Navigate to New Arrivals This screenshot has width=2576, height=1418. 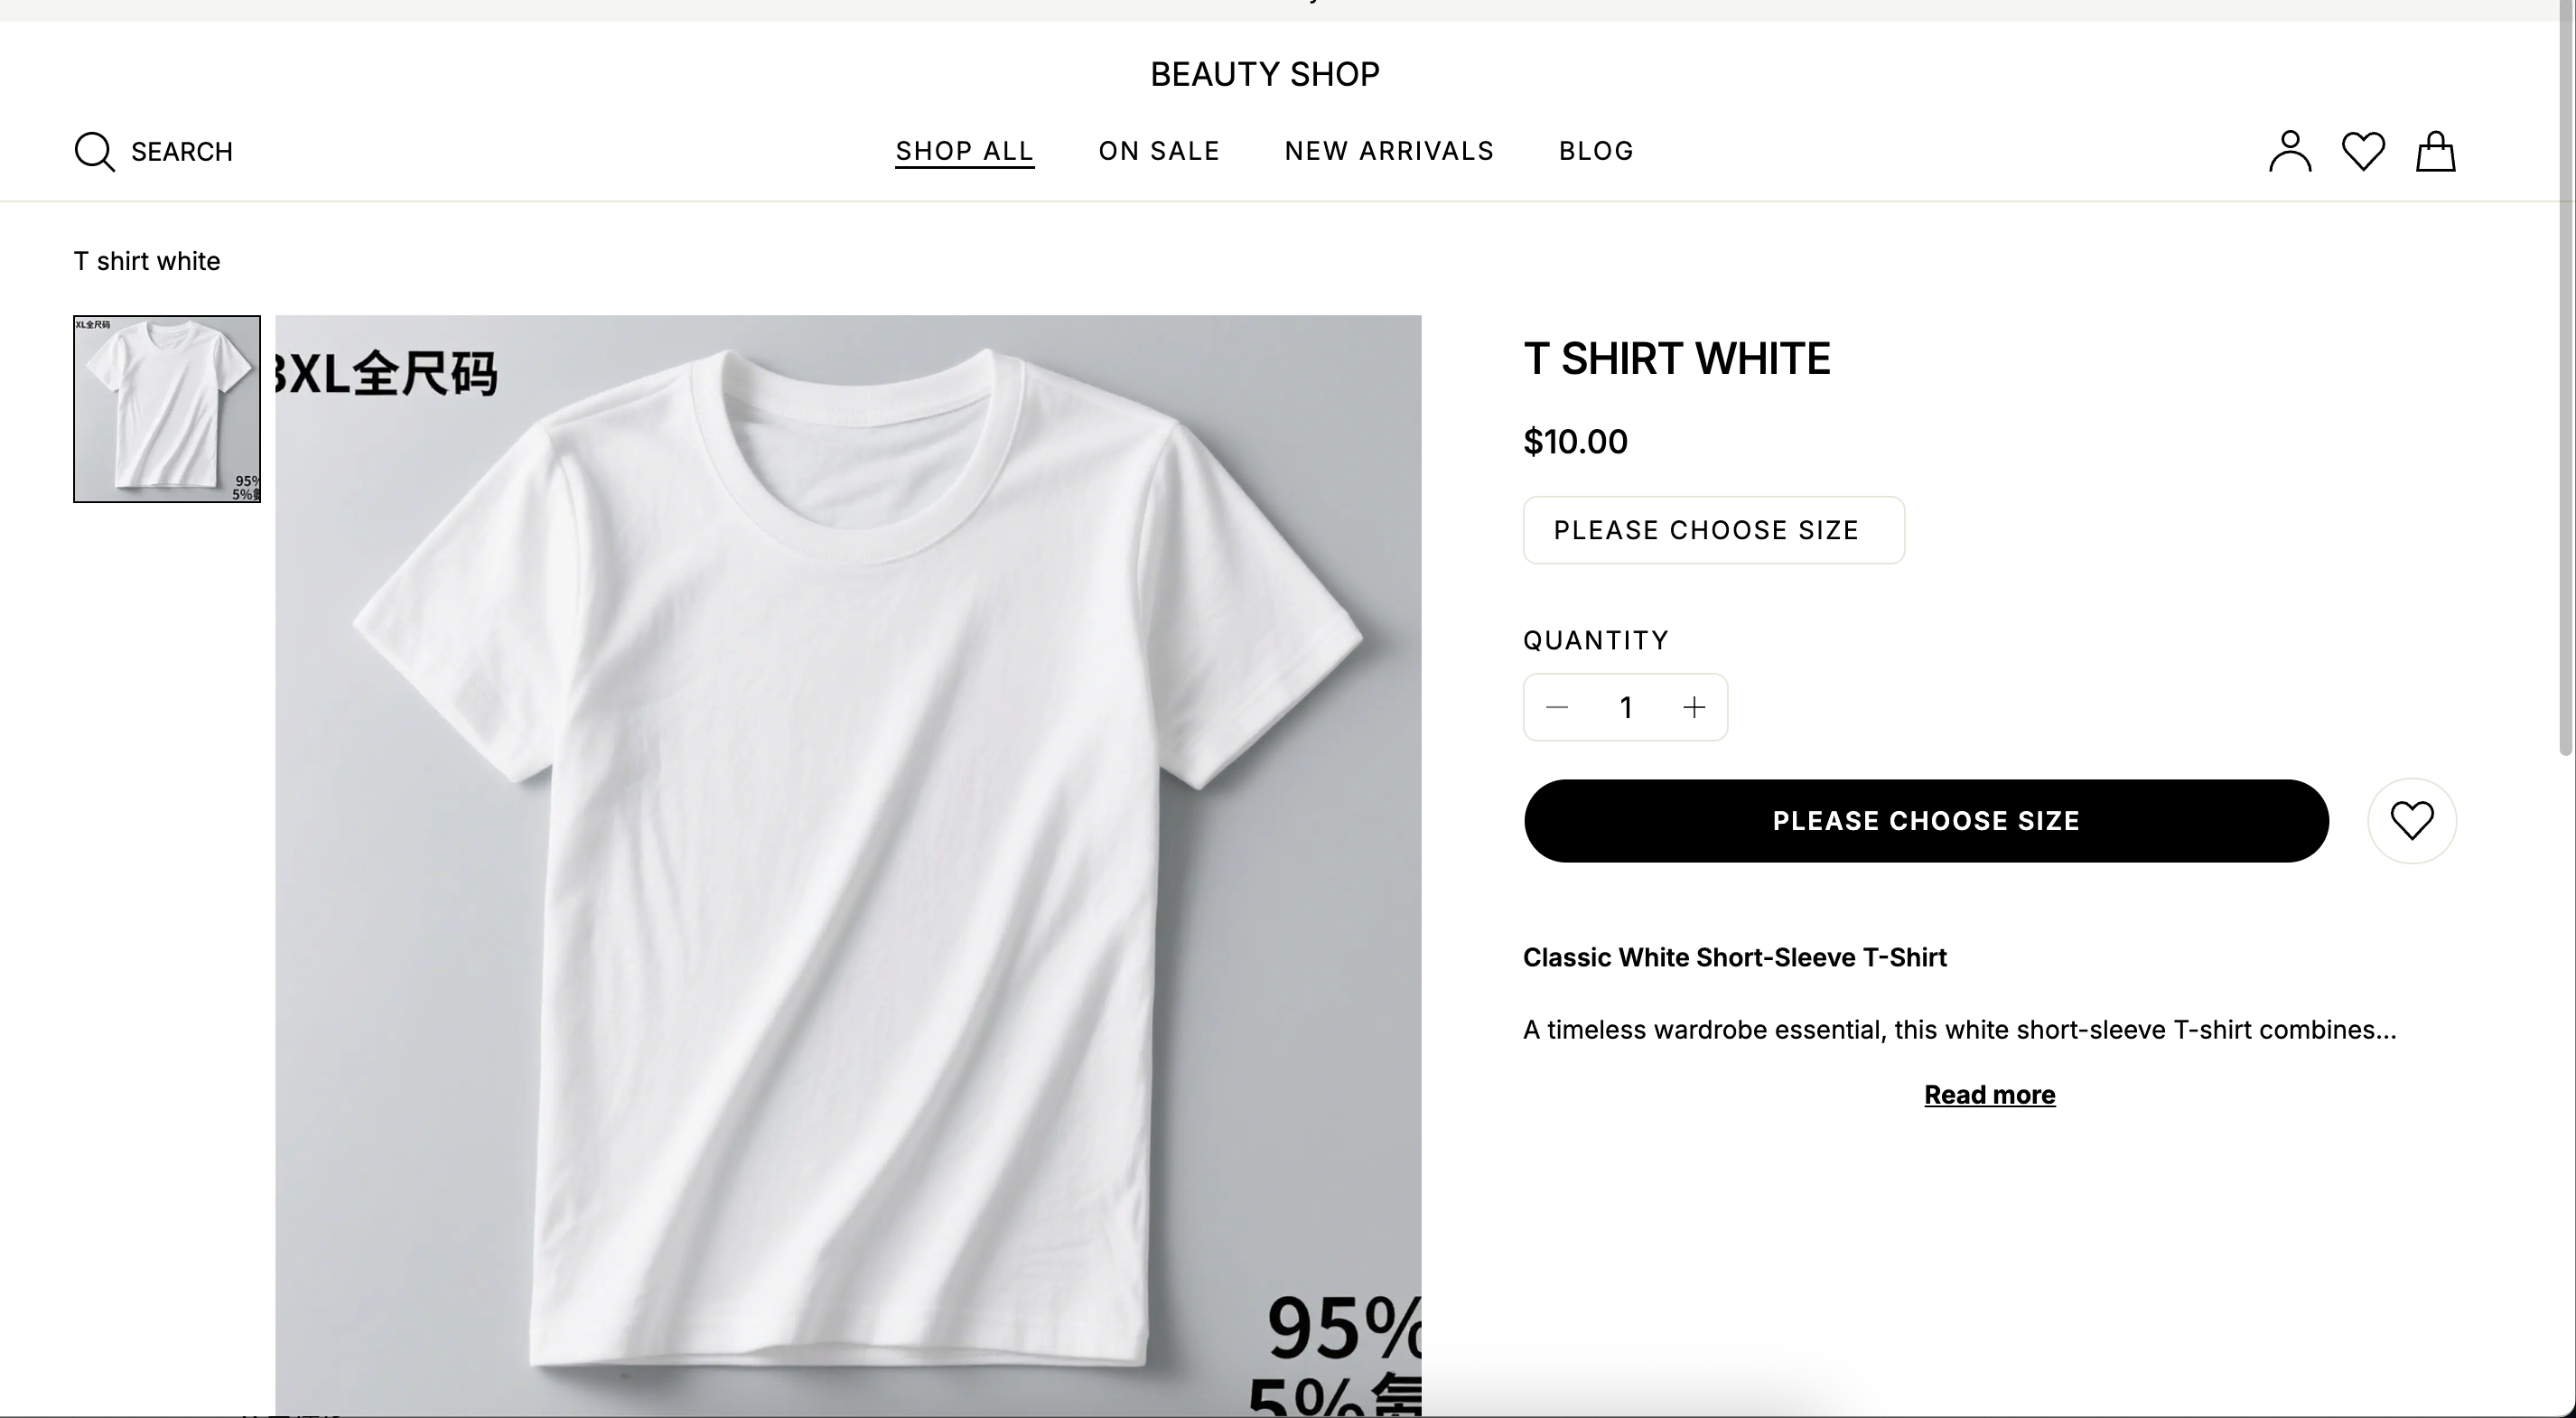tap(1389, 151)
